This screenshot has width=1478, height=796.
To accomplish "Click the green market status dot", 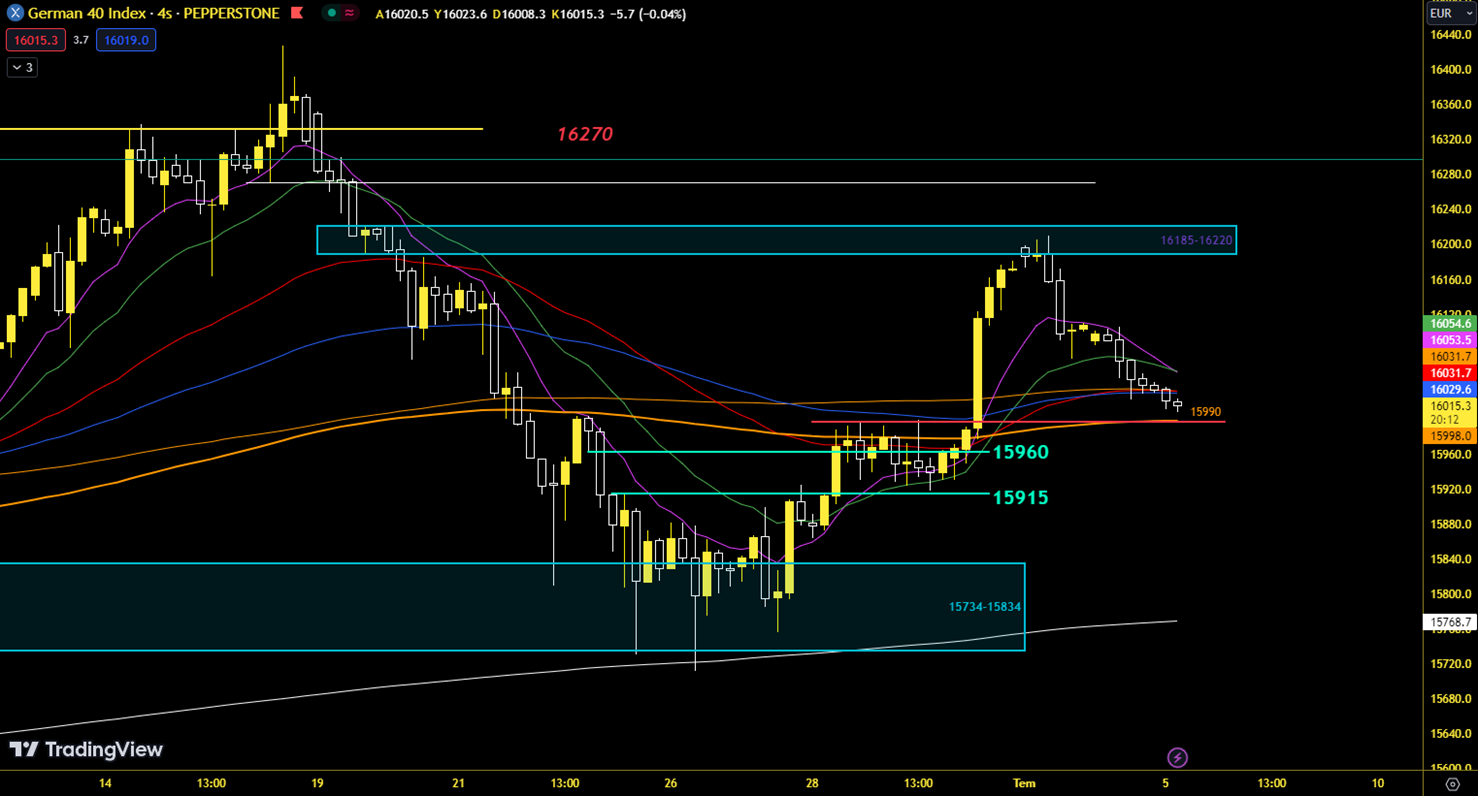I will pos(331,14).
